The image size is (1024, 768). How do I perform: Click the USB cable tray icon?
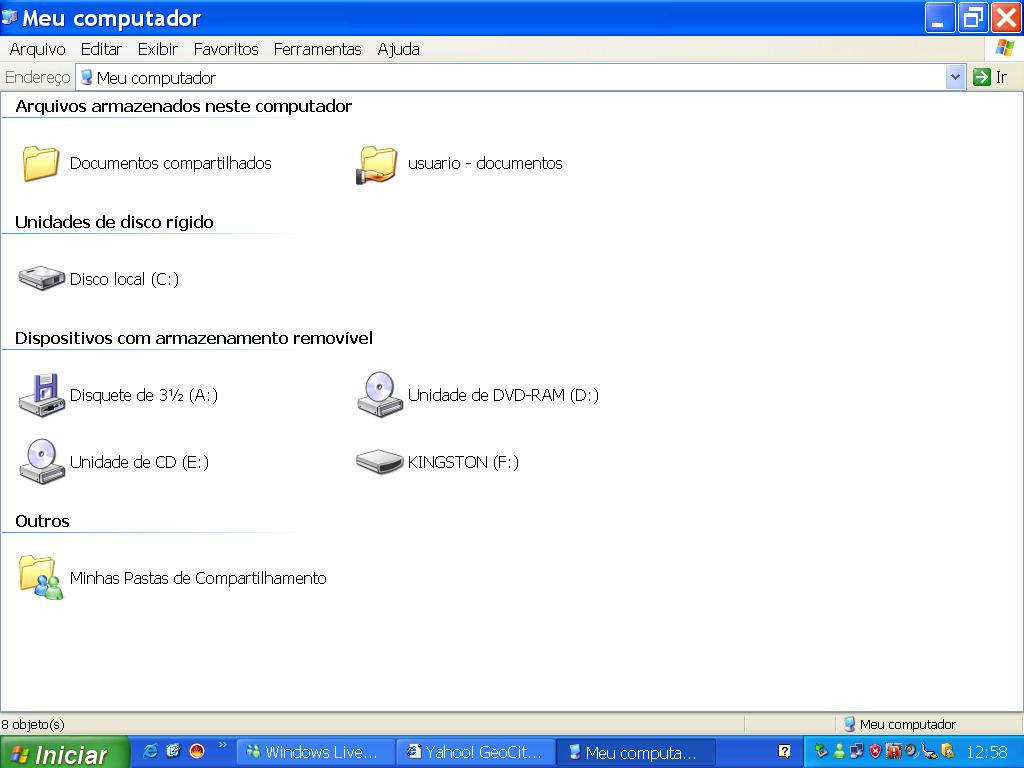929,752
